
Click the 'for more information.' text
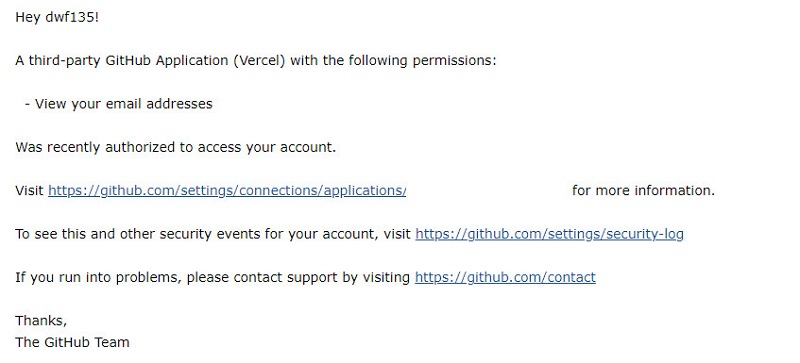click(x=643, y=191)
